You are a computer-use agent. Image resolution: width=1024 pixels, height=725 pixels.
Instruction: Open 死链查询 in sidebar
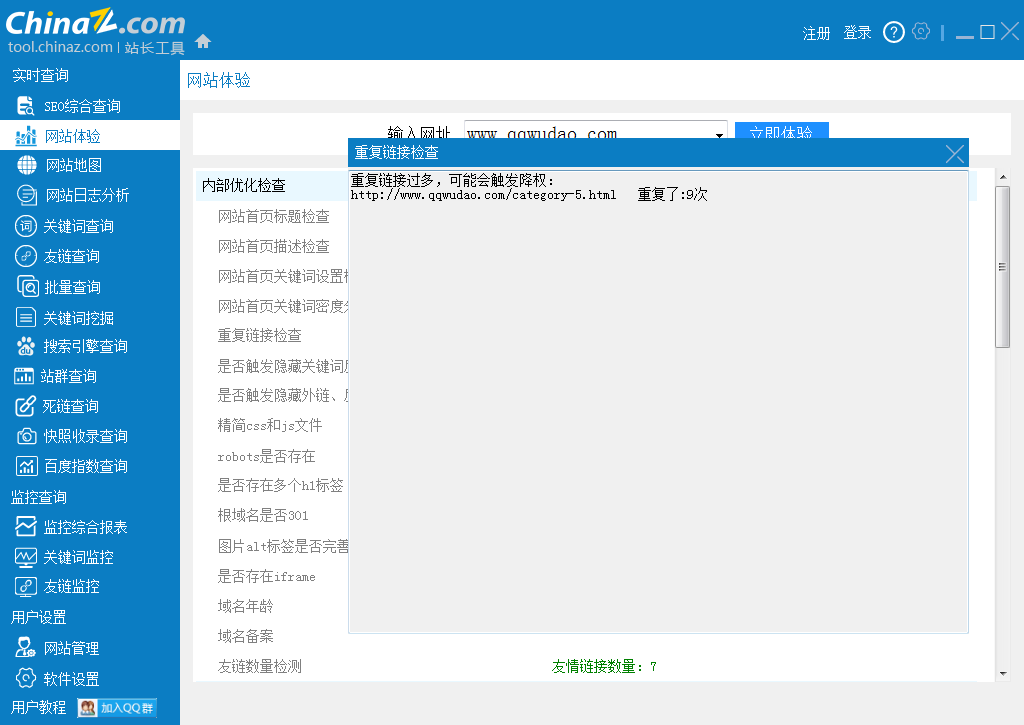click(70, 406)
